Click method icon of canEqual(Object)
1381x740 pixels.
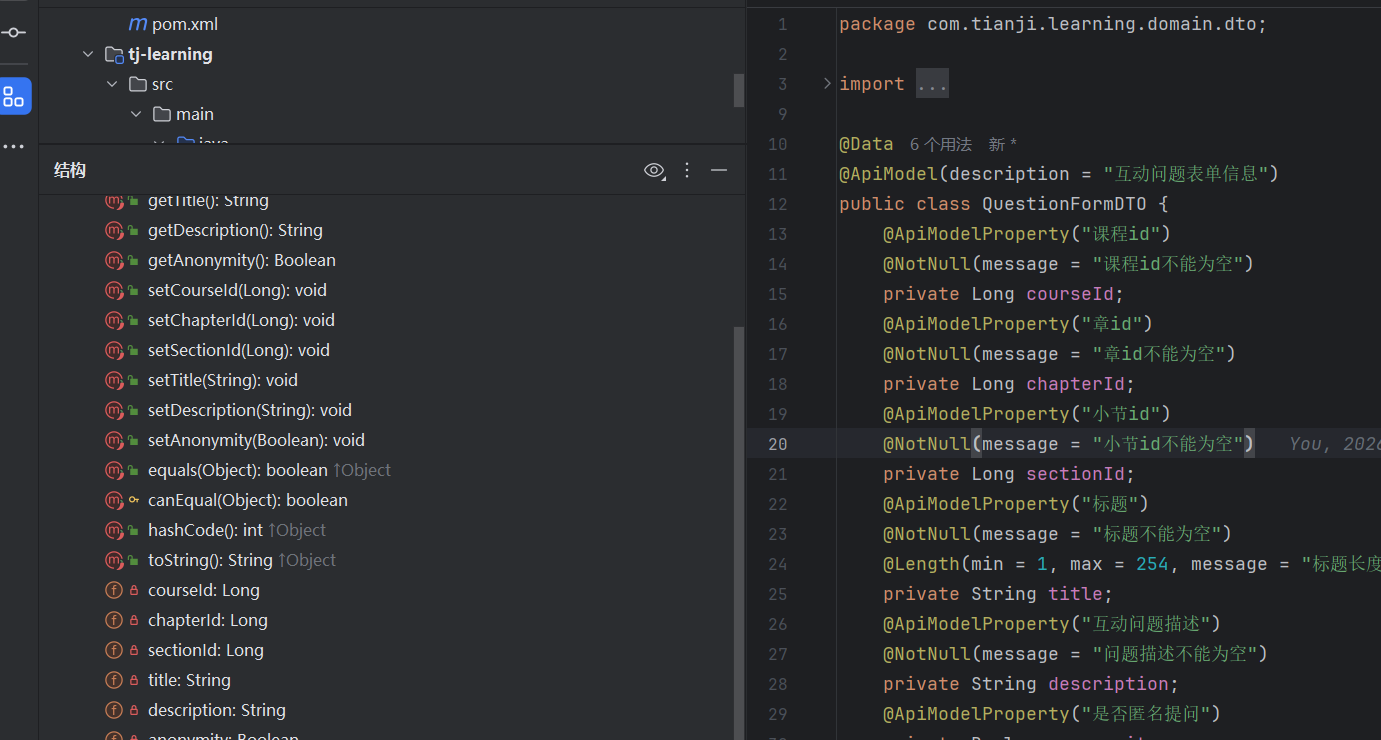coord(113,500)
